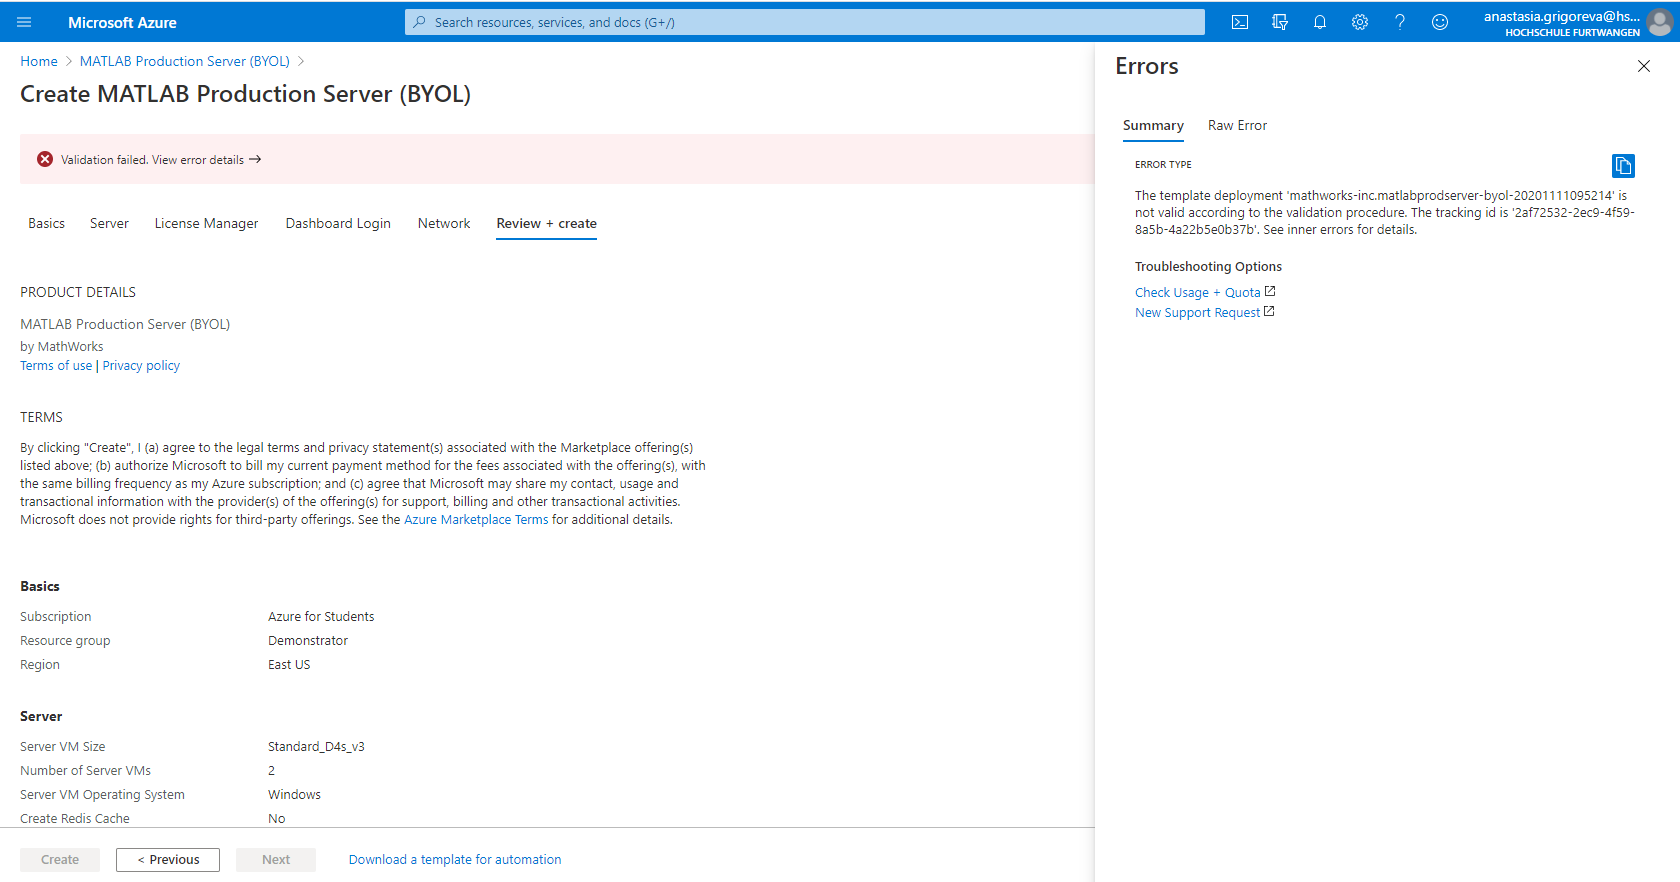Switch to the License Manager tab
1680x882 pixels.
coord(206,223)
